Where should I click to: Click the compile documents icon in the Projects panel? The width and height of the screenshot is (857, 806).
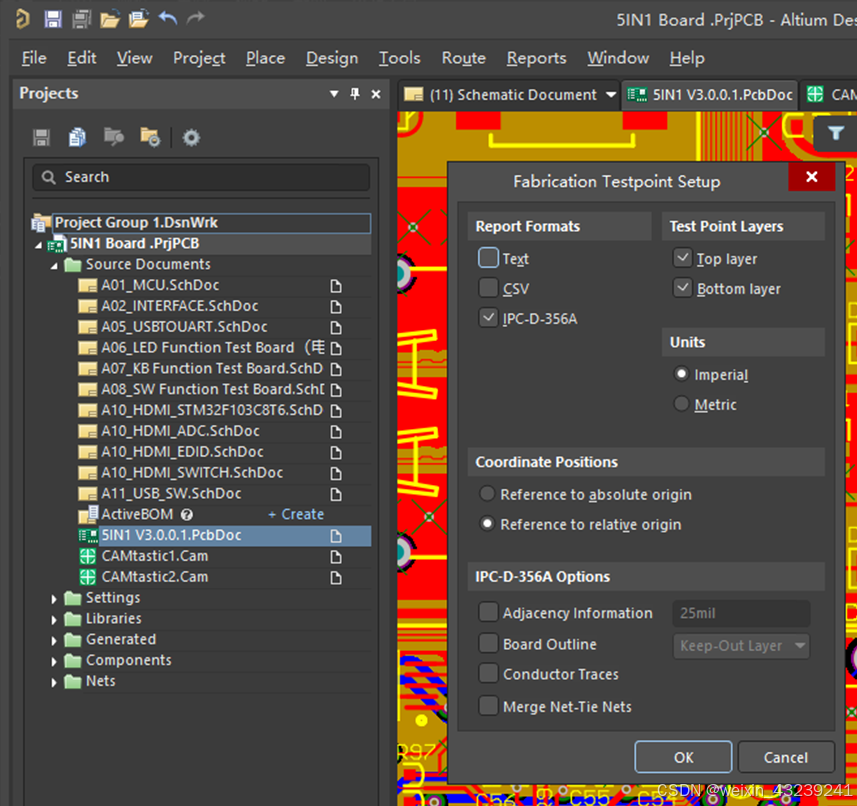(77, 138)
